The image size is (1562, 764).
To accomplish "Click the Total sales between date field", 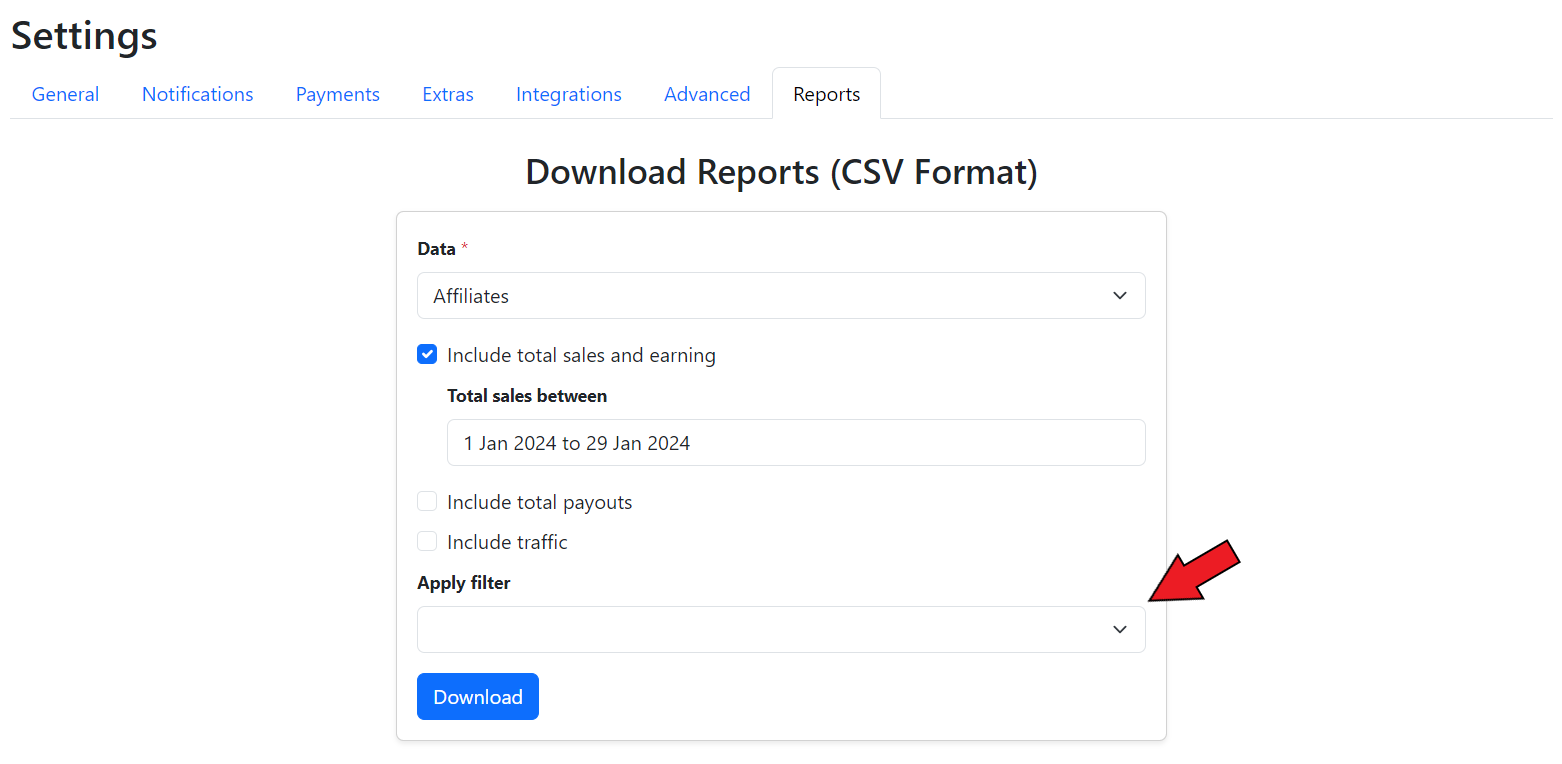I will pyautogui.click(x=795, y=443).
